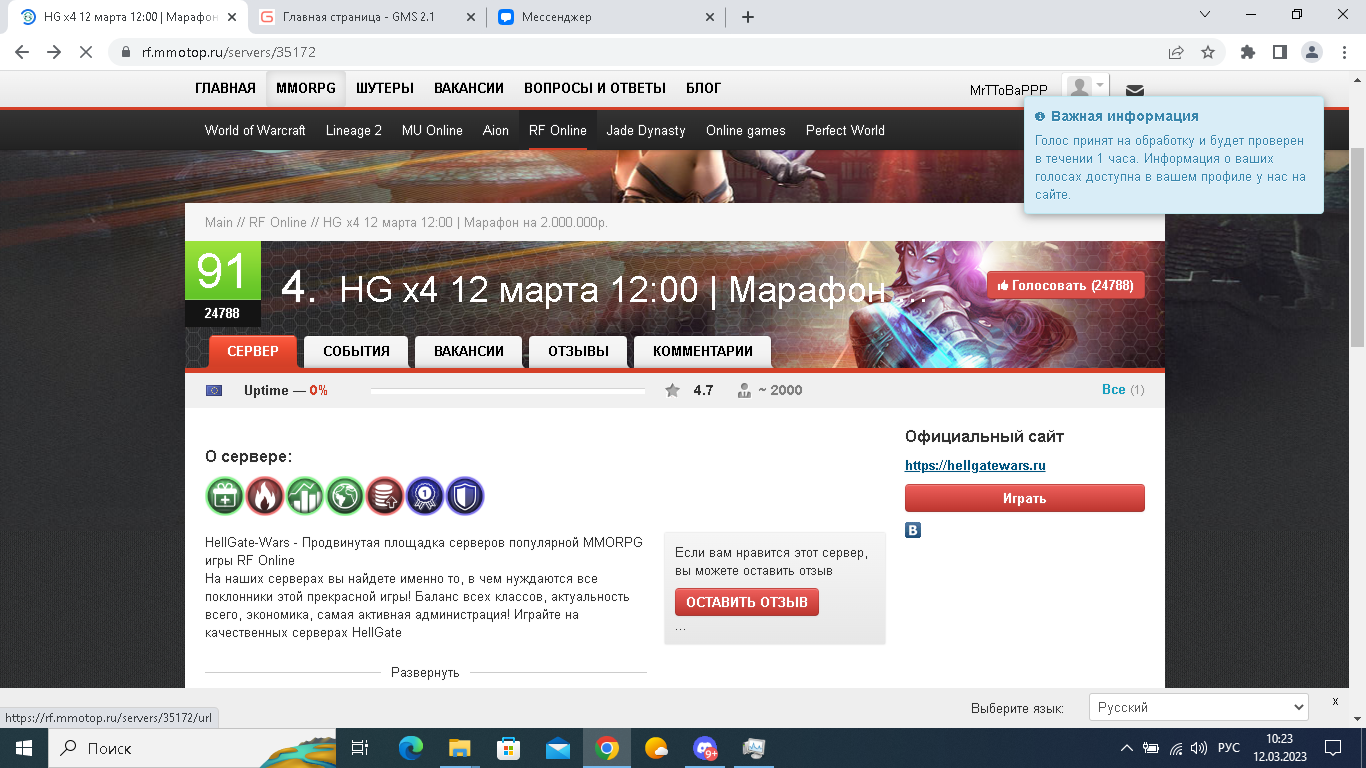Select Perfect World game category
This screenshot has width=1366, height=768.
[x=845, y=130]
